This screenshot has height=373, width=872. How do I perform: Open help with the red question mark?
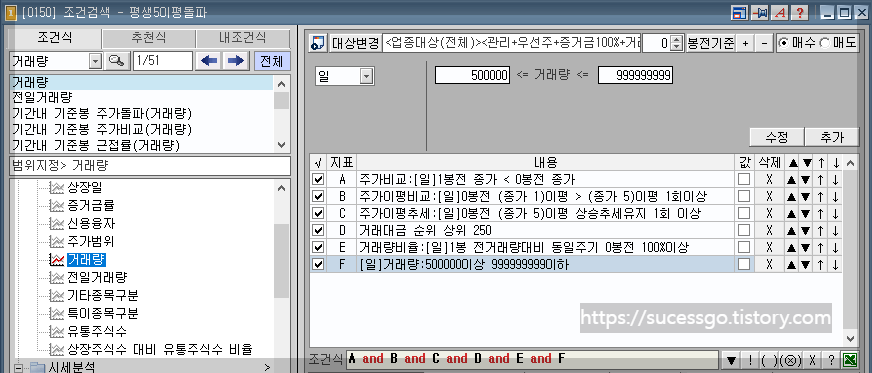point(799,13)
